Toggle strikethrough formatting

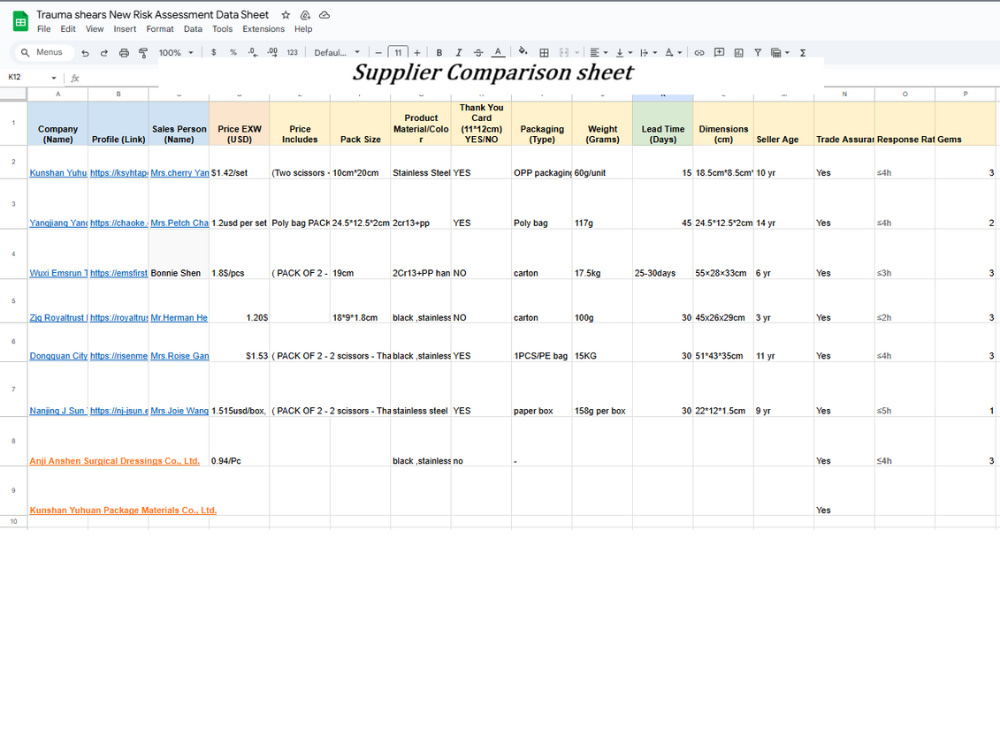(478, 53)
